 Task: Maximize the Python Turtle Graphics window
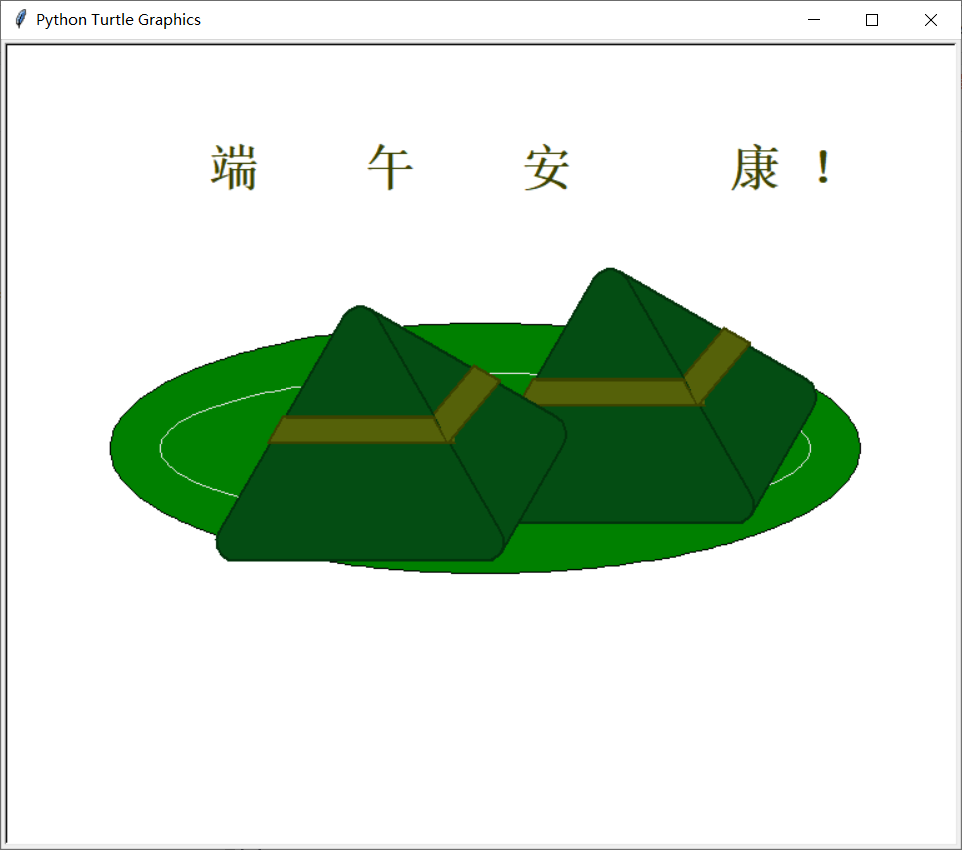(872, 20)
